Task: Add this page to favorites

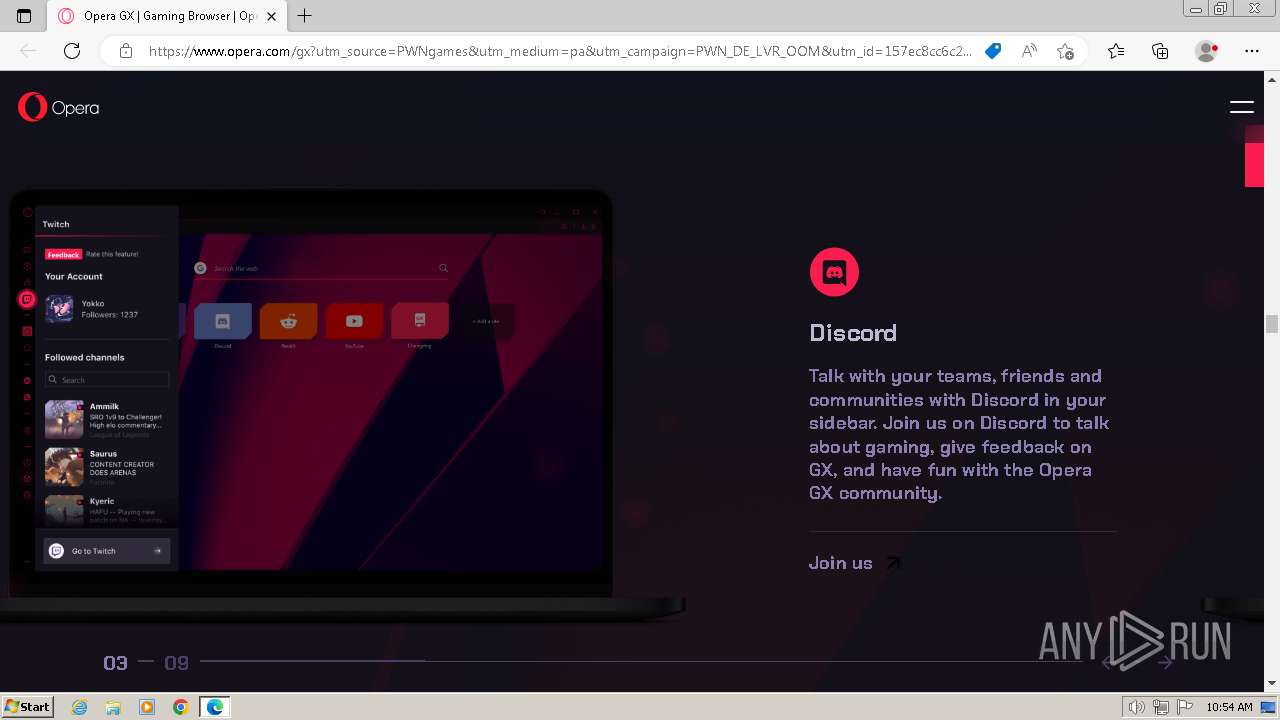Action: point(1065,51)
